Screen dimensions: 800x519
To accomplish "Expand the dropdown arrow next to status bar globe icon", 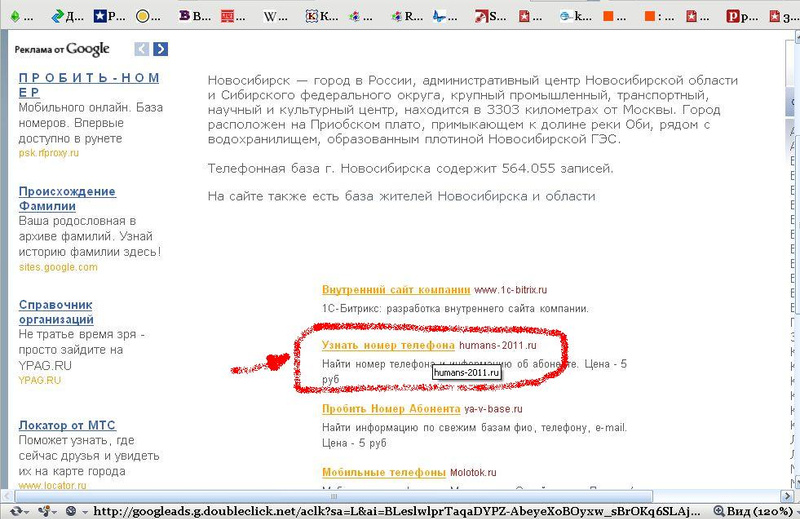I will [x=84, y=511].
